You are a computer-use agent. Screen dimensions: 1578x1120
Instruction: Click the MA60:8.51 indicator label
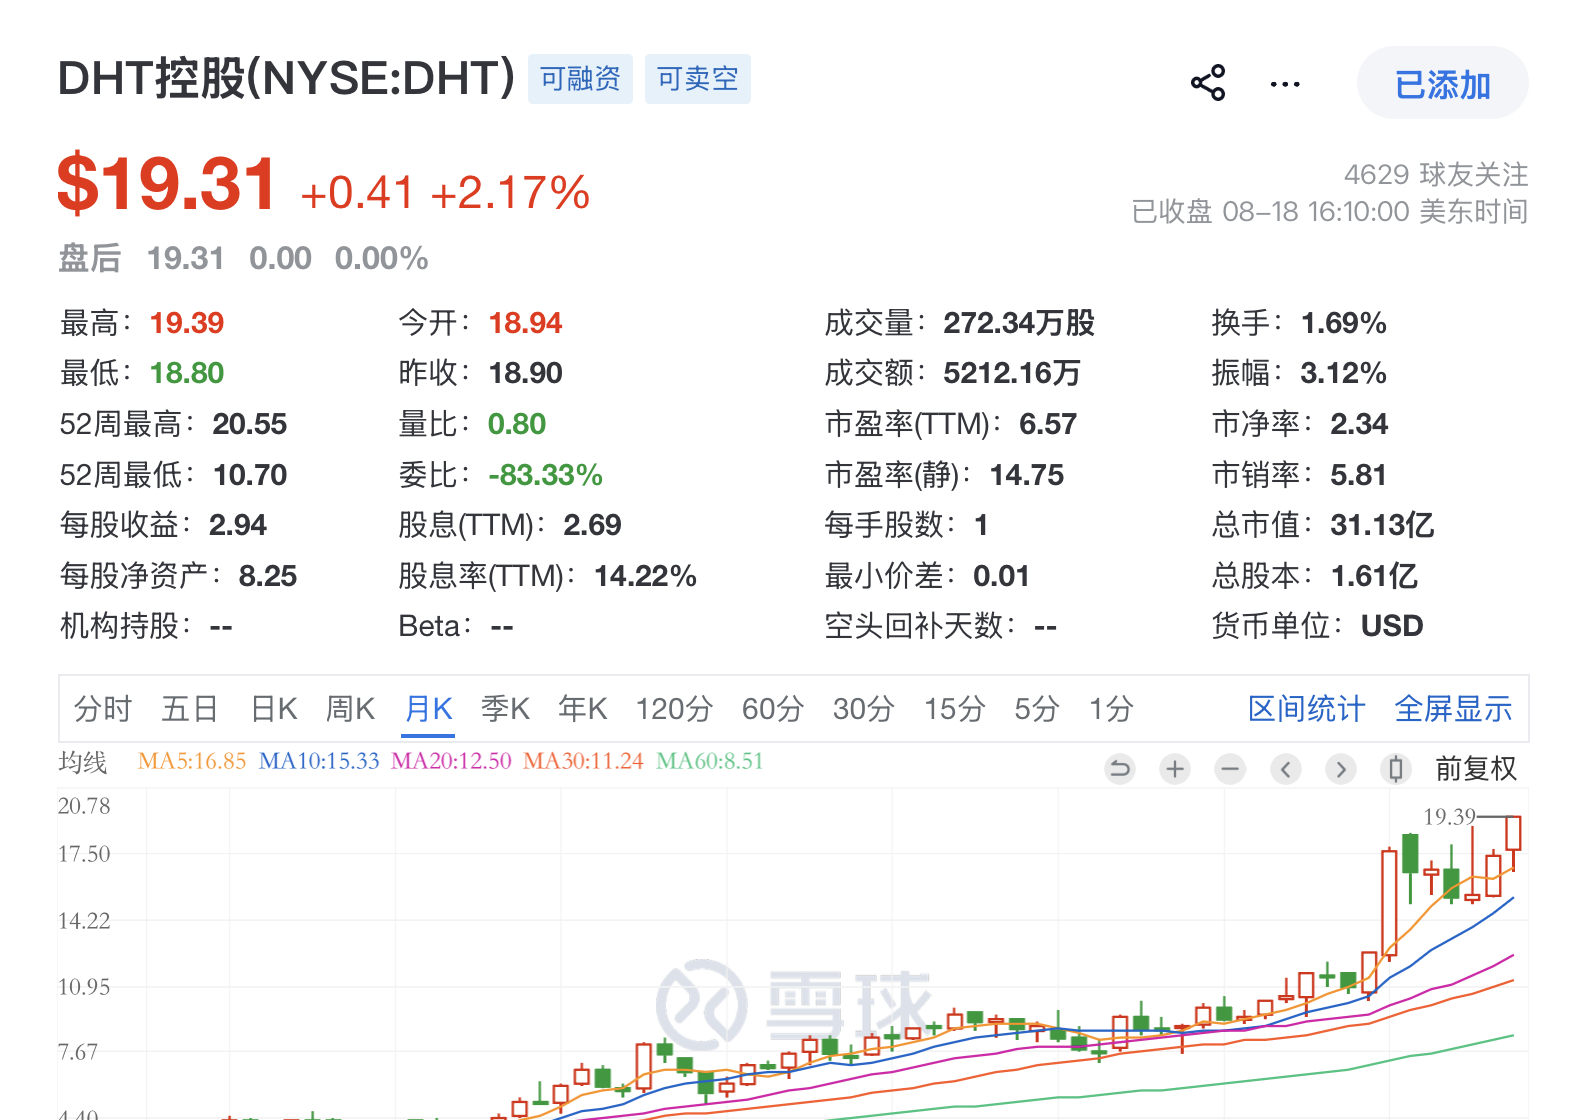coord(710,761)
